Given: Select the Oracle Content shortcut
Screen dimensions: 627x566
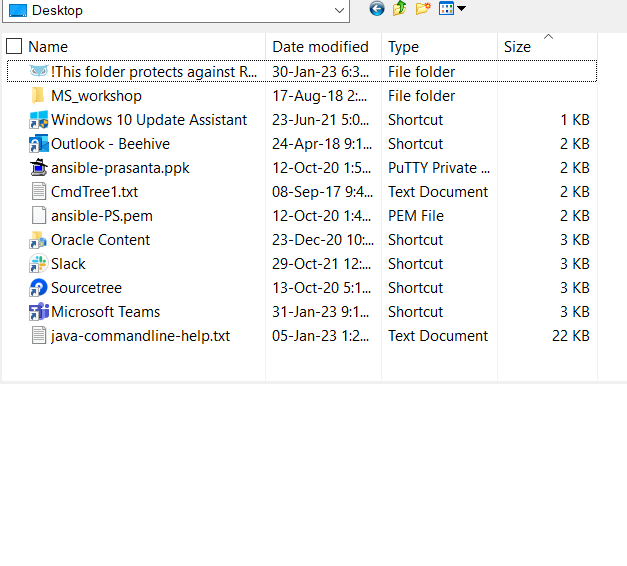Looking at the screenshot, I should click(x=100, y=240).
